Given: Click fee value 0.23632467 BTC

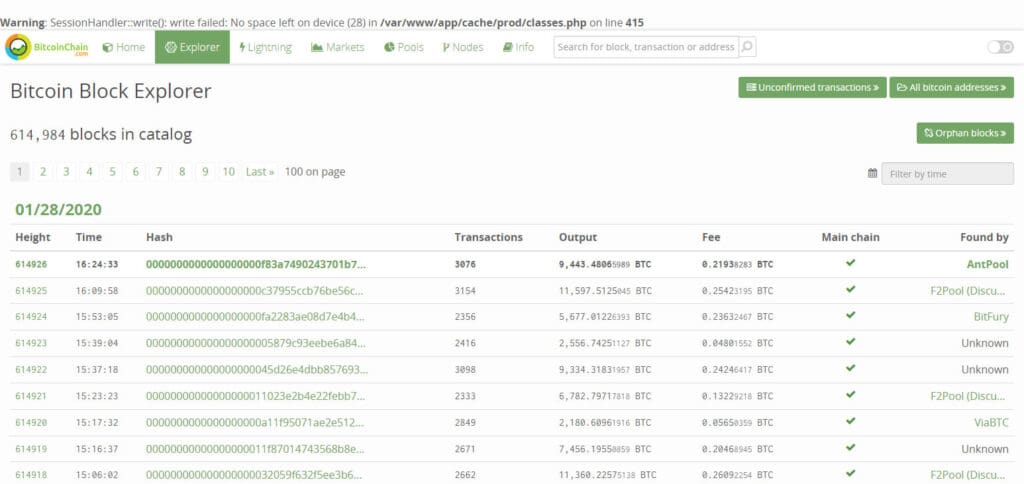Looking at the screenshot, I should coord(737,317).
